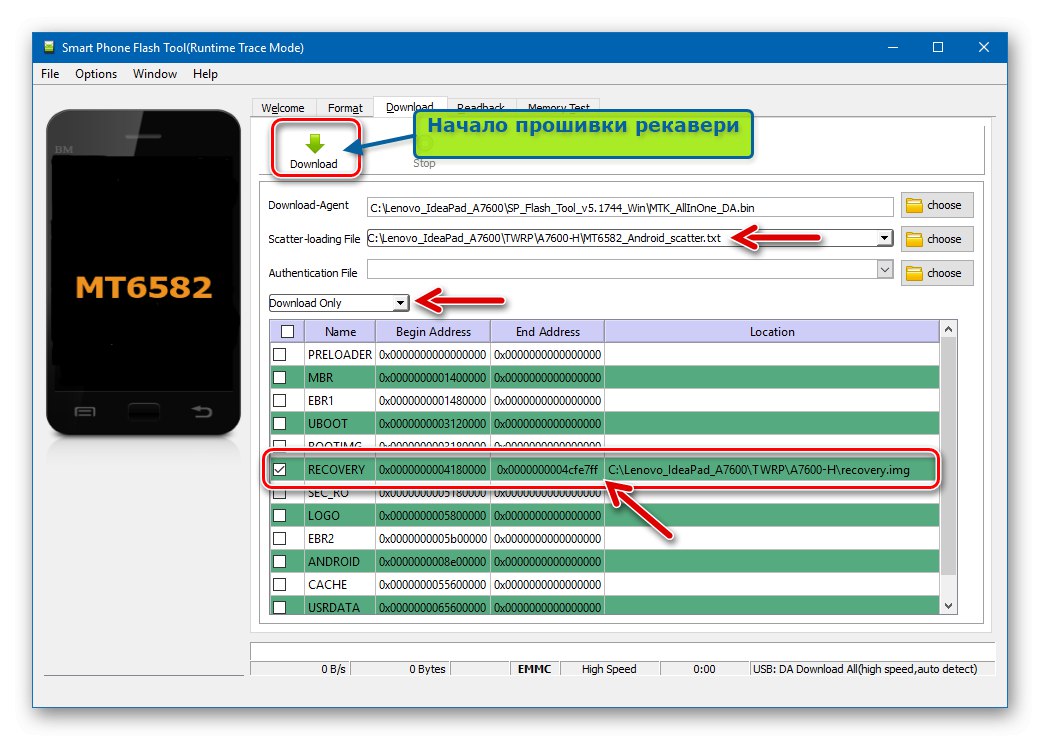
Task: Expand the Scatter-loading File dropdown arrow
Action: point(884,238)
